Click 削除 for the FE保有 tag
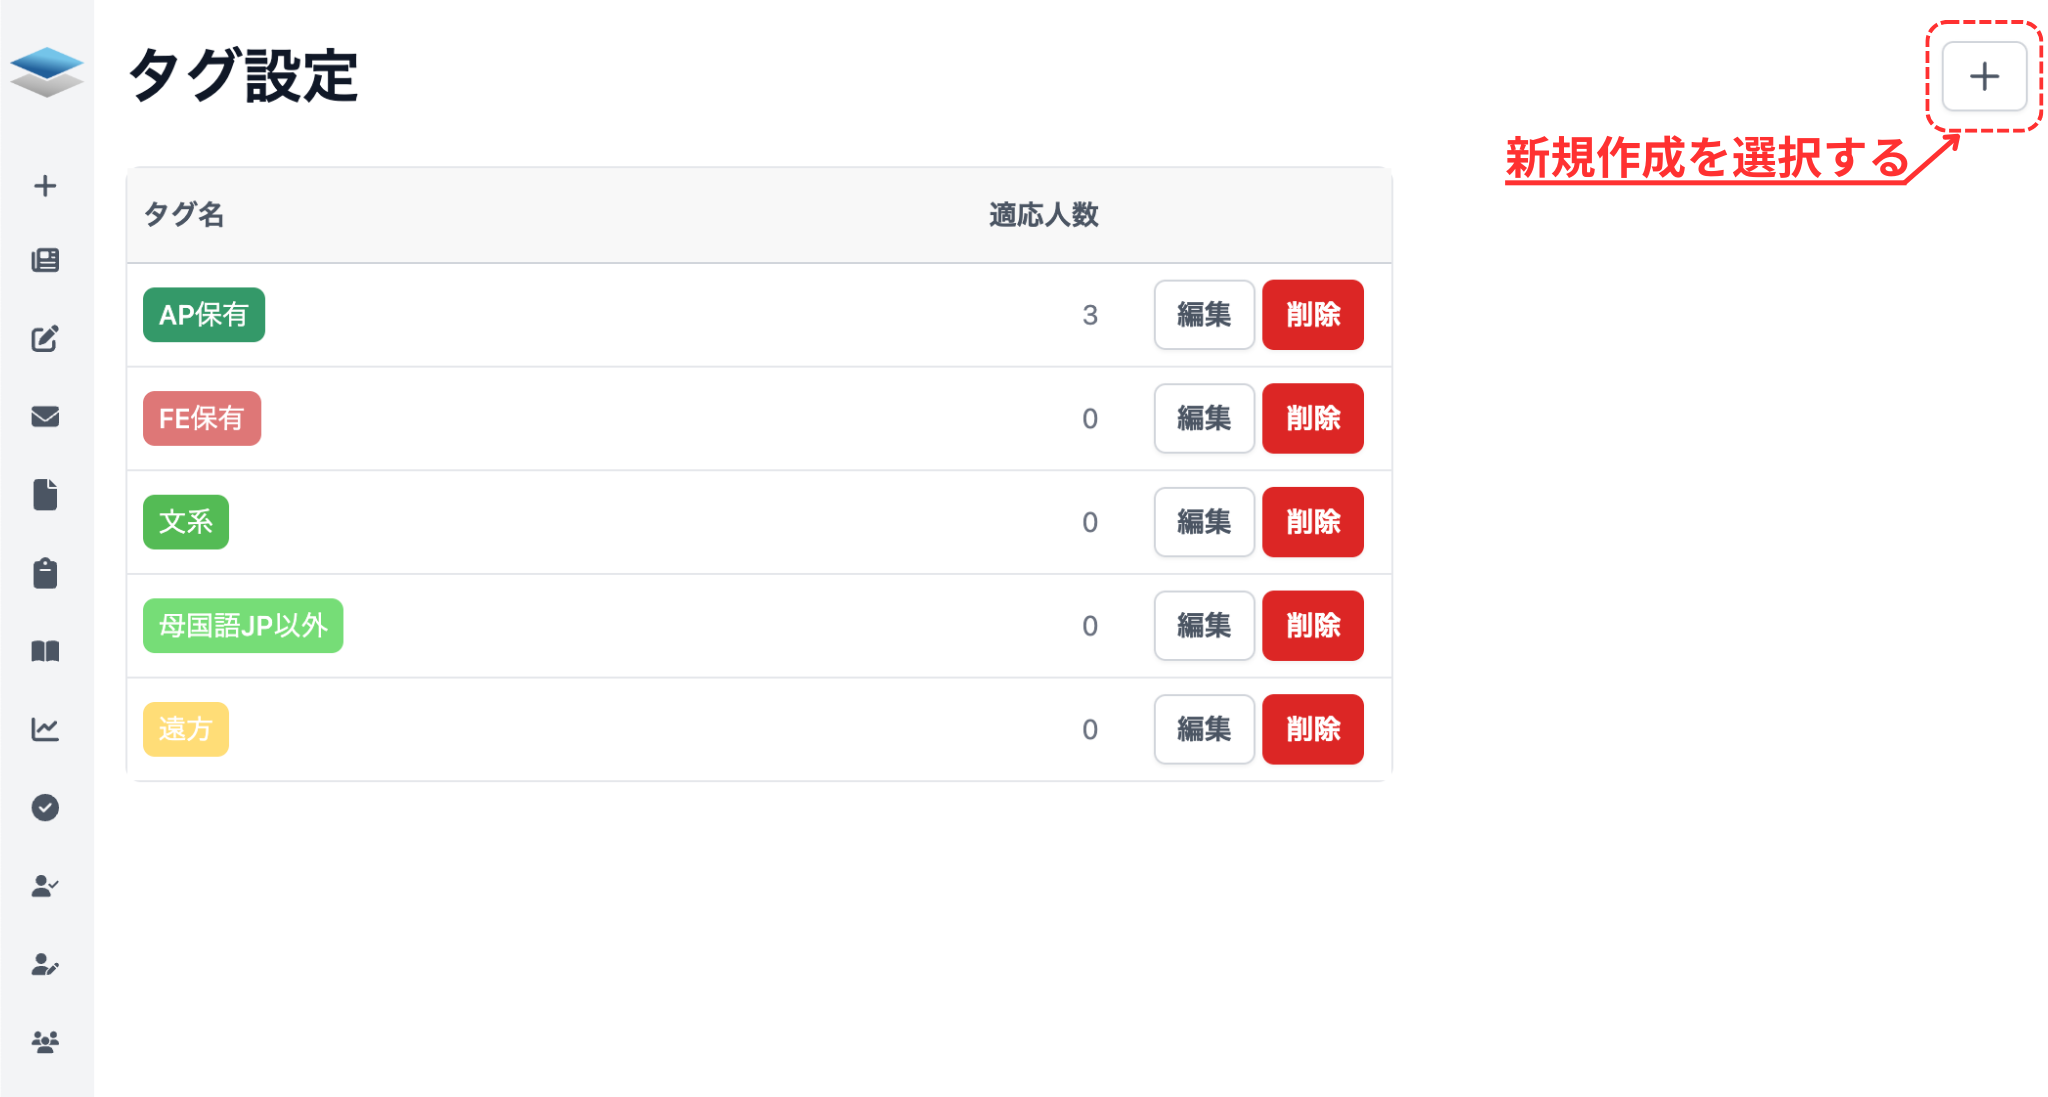Viewport: 2048px width, 1097px height. [1312, 418]
